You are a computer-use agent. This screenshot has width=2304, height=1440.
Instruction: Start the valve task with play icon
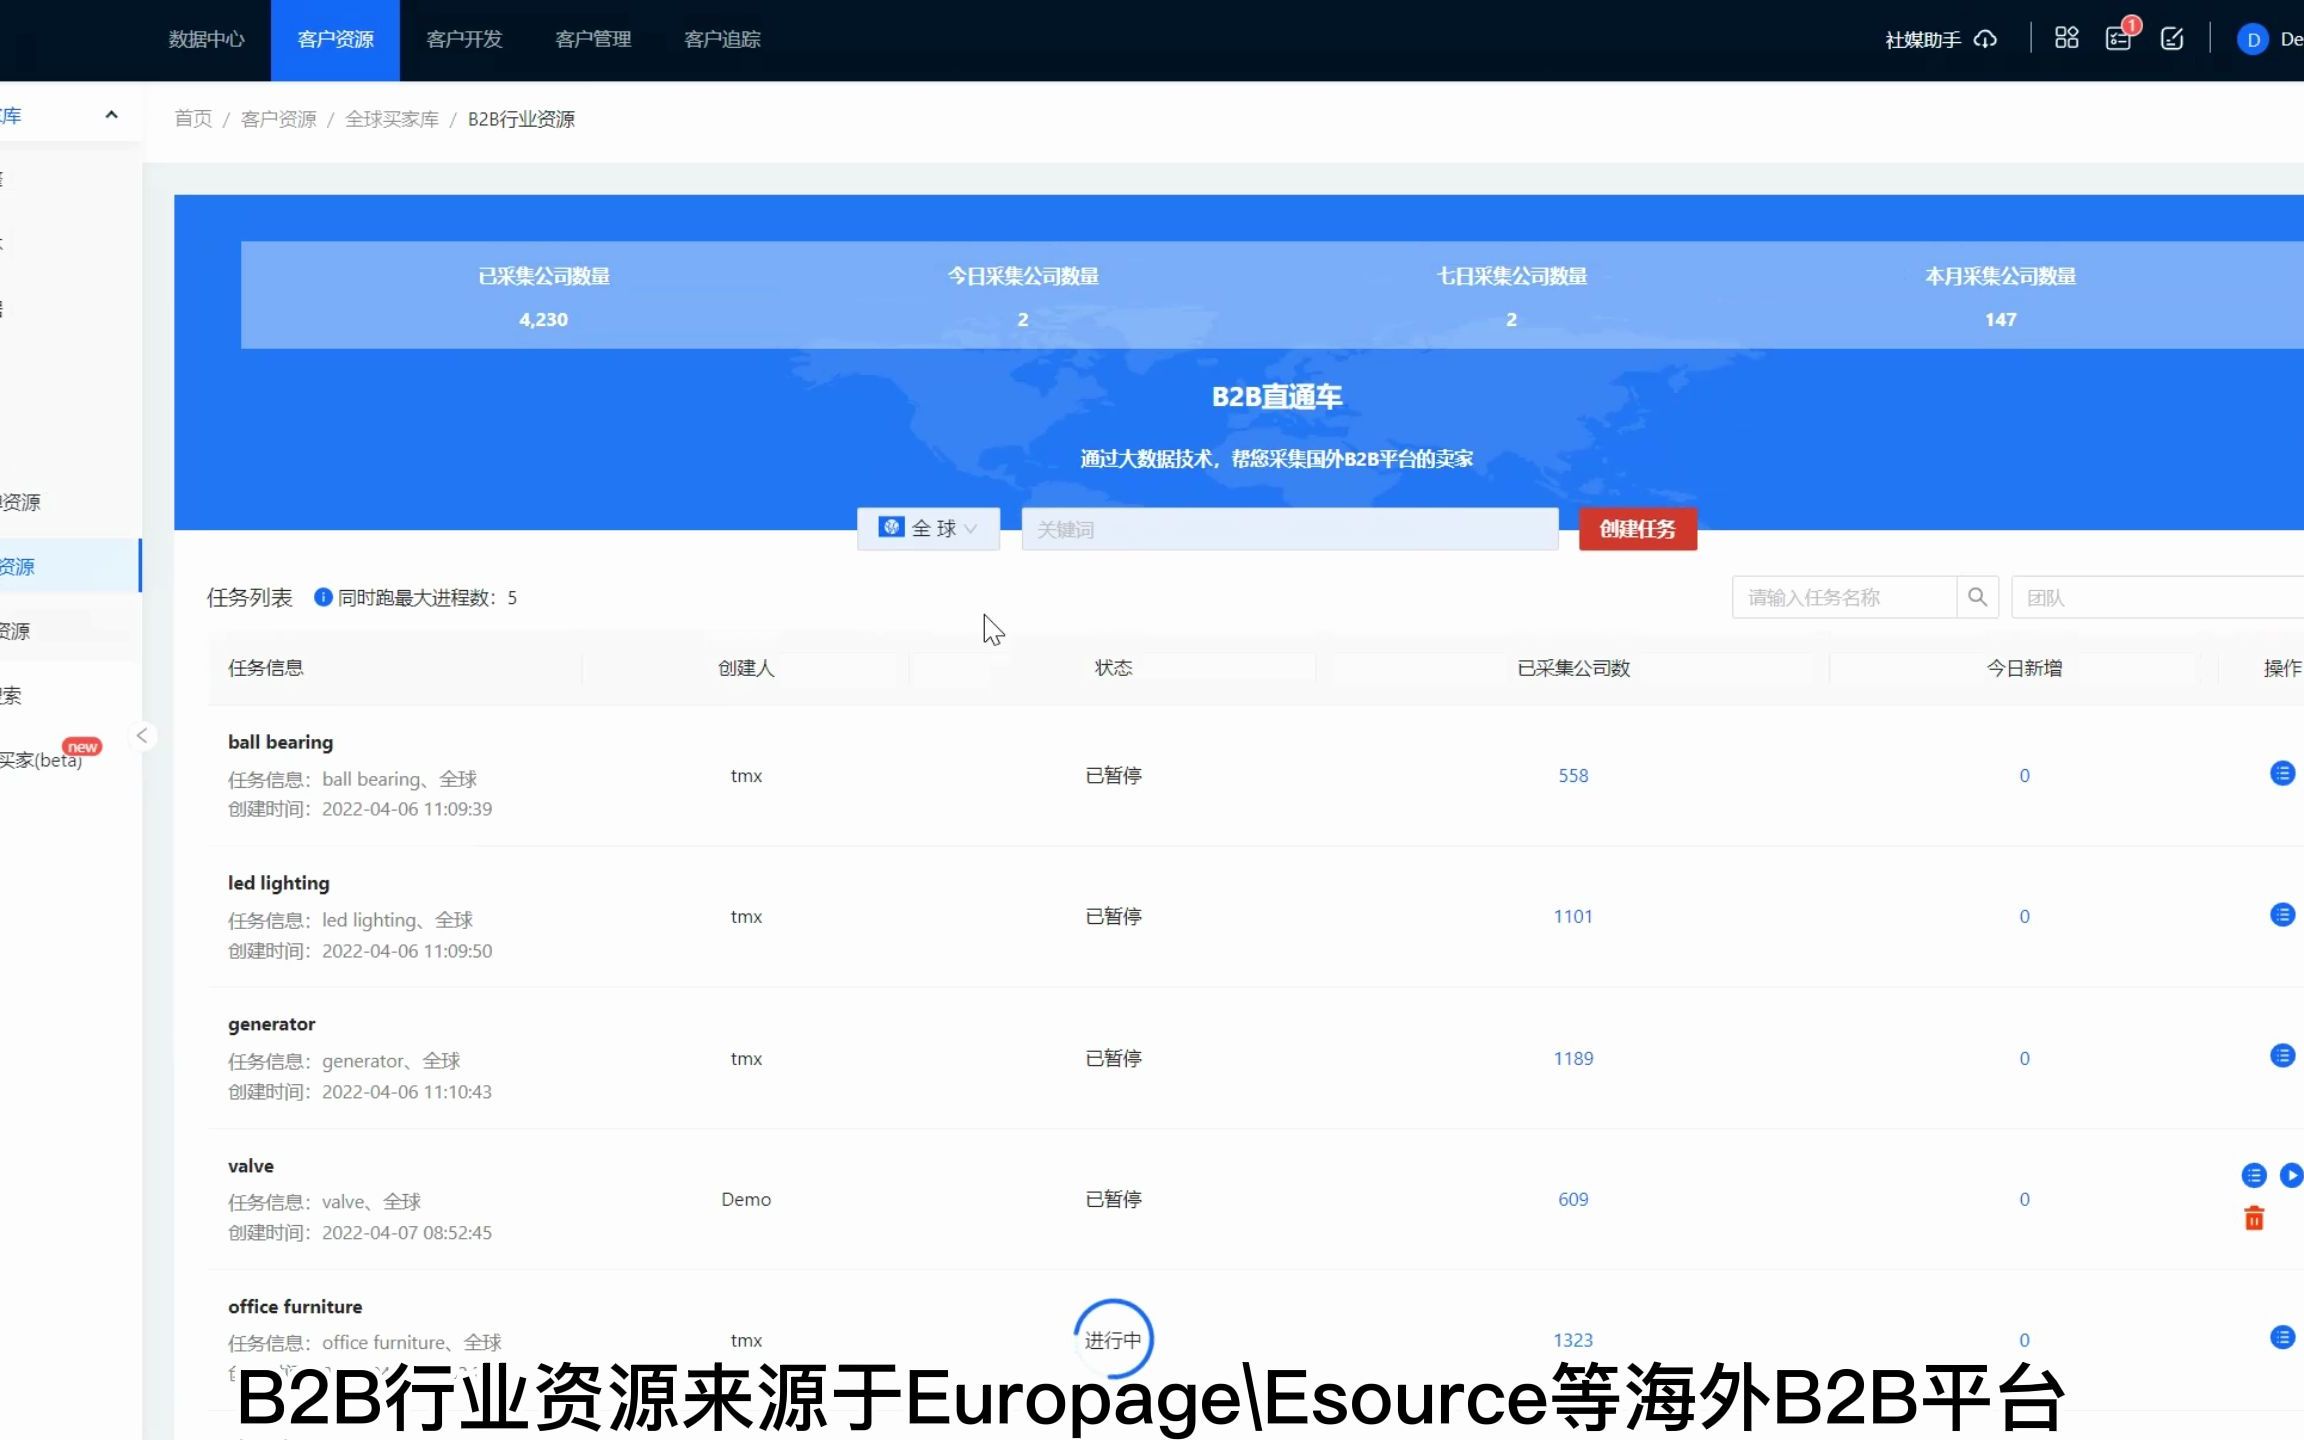pyautogui.click(x=2291, y=1175)
